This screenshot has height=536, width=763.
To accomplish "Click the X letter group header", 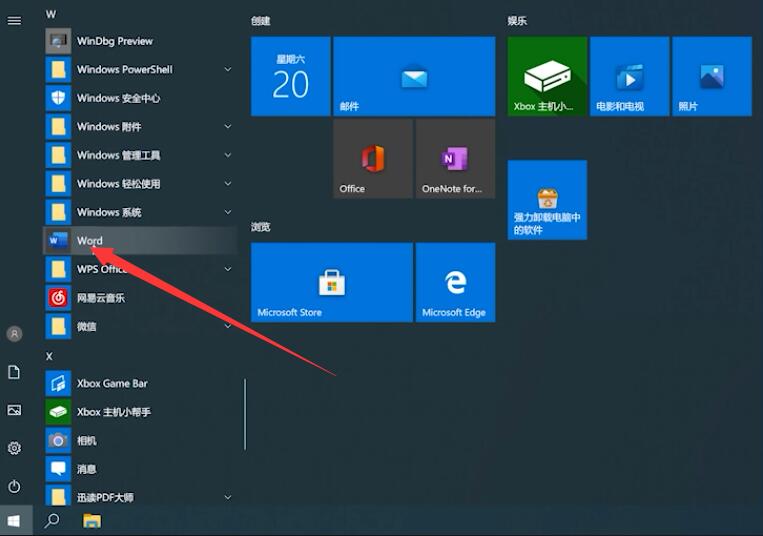I will pyautogui.click(x=49, y=356).
